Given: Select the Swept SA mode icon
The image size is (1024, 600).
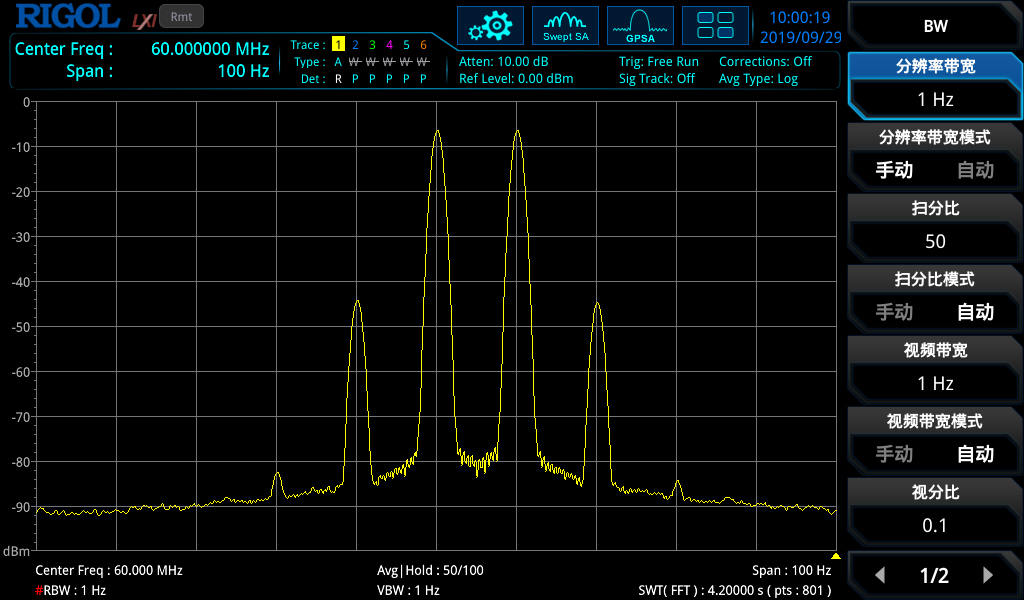Looking at the screenshot, I should coord(565,25).
